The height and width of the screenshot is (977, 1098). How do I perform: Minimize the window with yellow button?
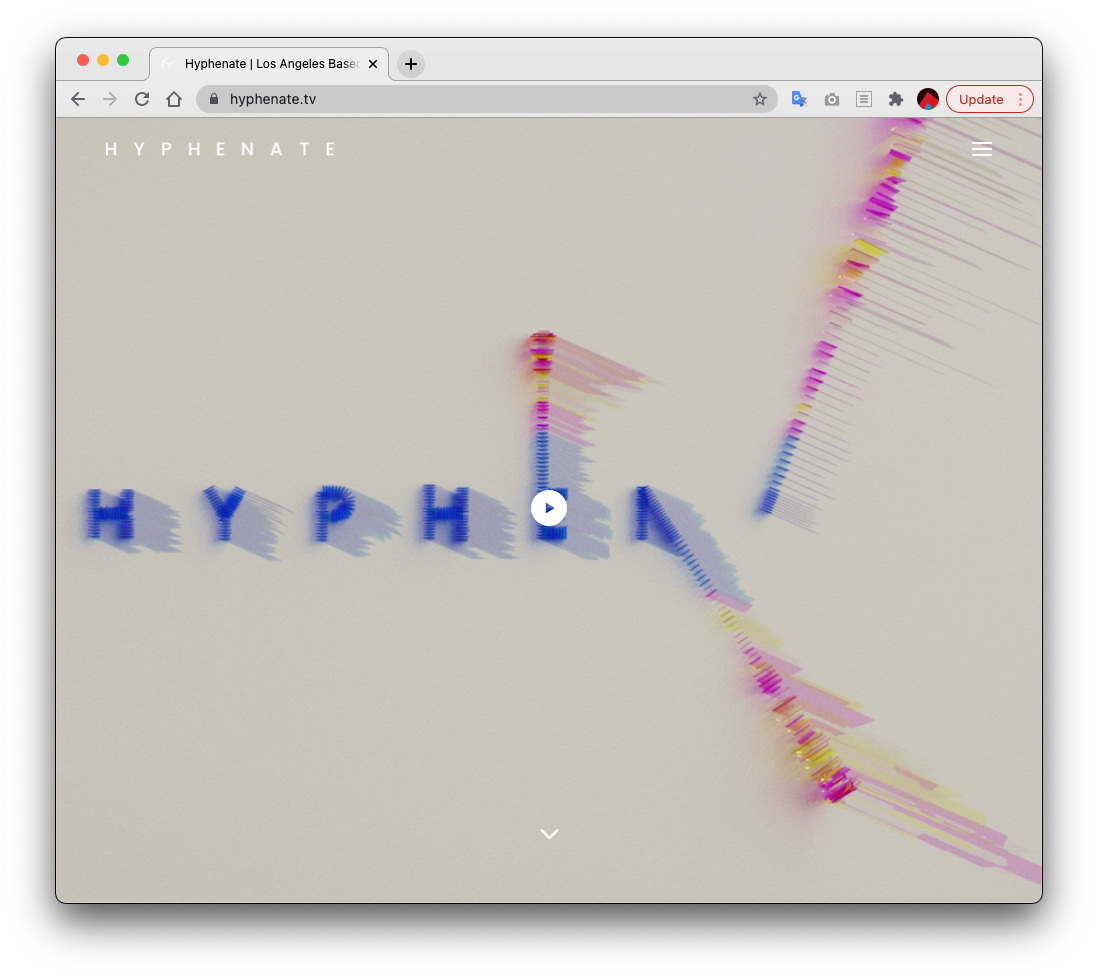pos(103,60)
